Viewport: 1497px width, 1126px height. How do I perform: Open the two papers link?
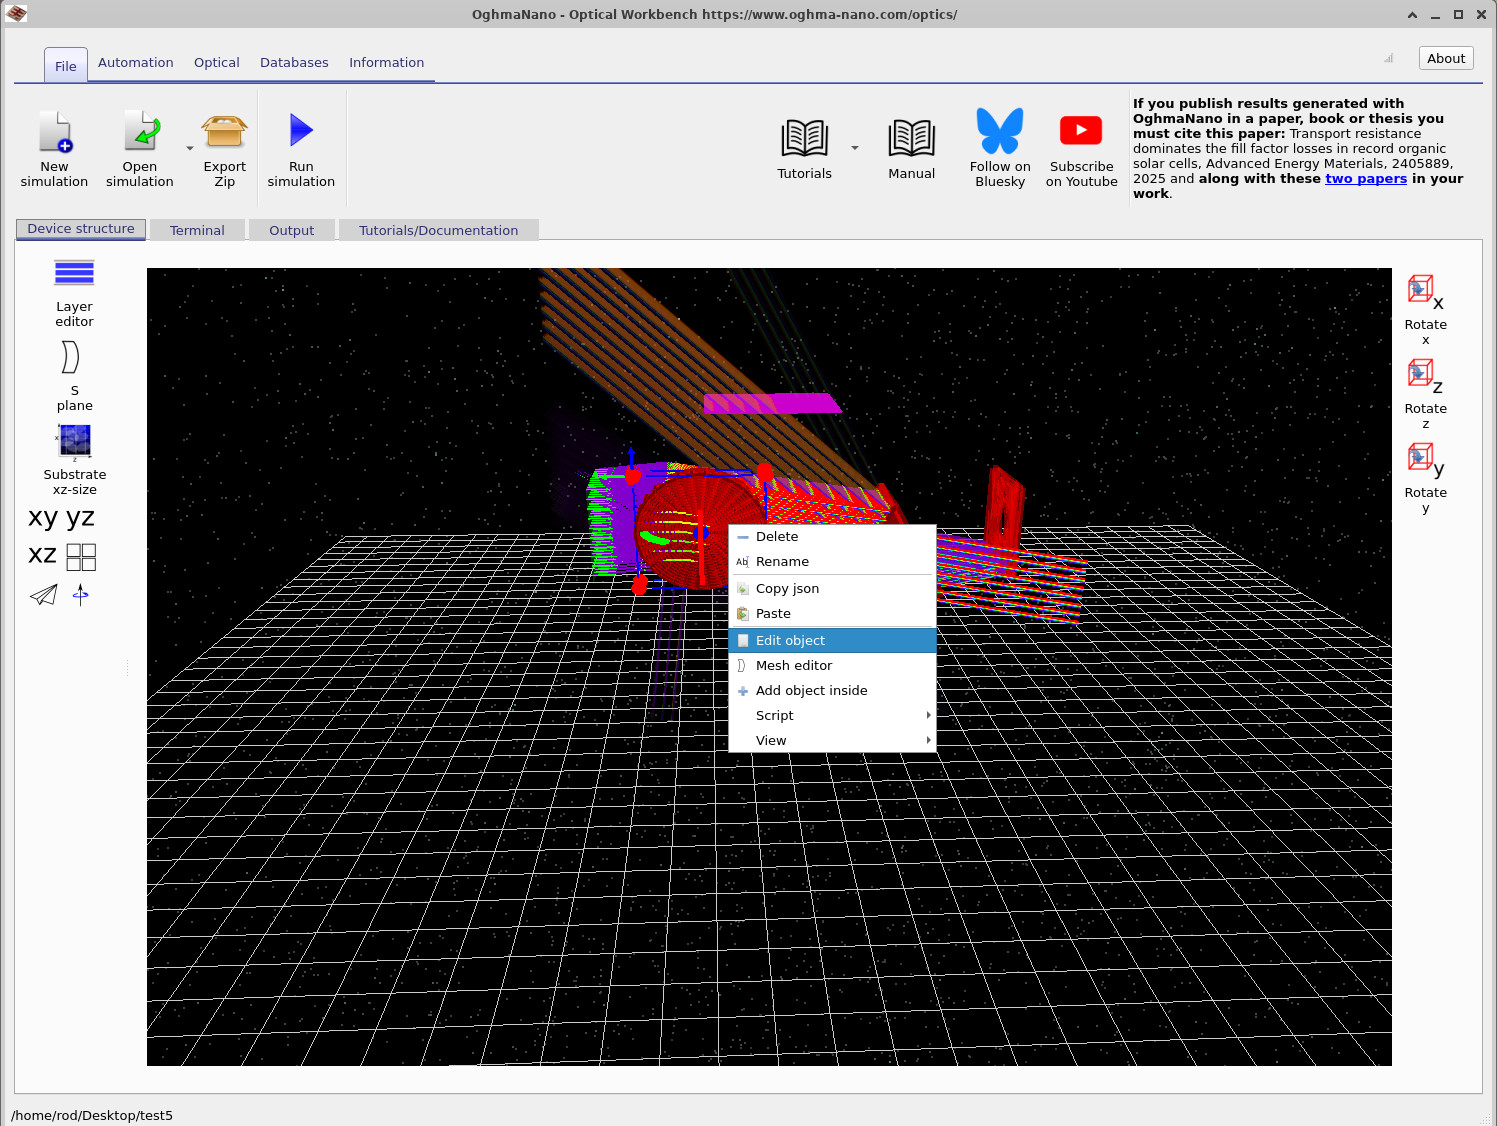1366,178
